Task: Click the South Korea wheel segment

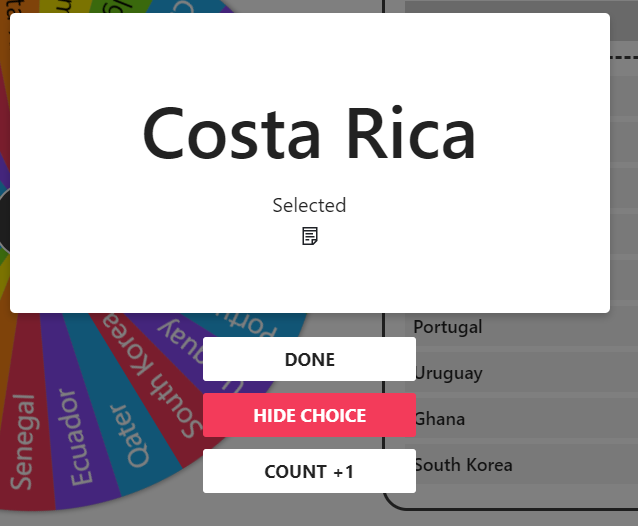Action: click(x=160, y=378)
